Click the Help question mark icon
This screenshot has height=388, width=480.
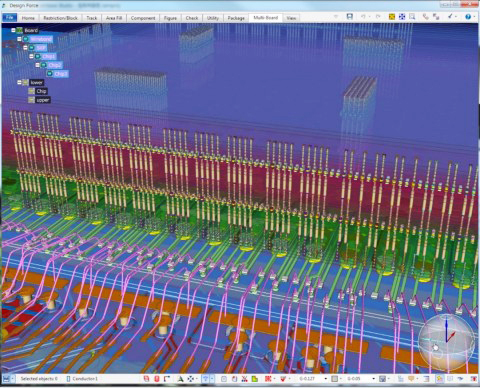pyautogui.click(x=468, y=17)
